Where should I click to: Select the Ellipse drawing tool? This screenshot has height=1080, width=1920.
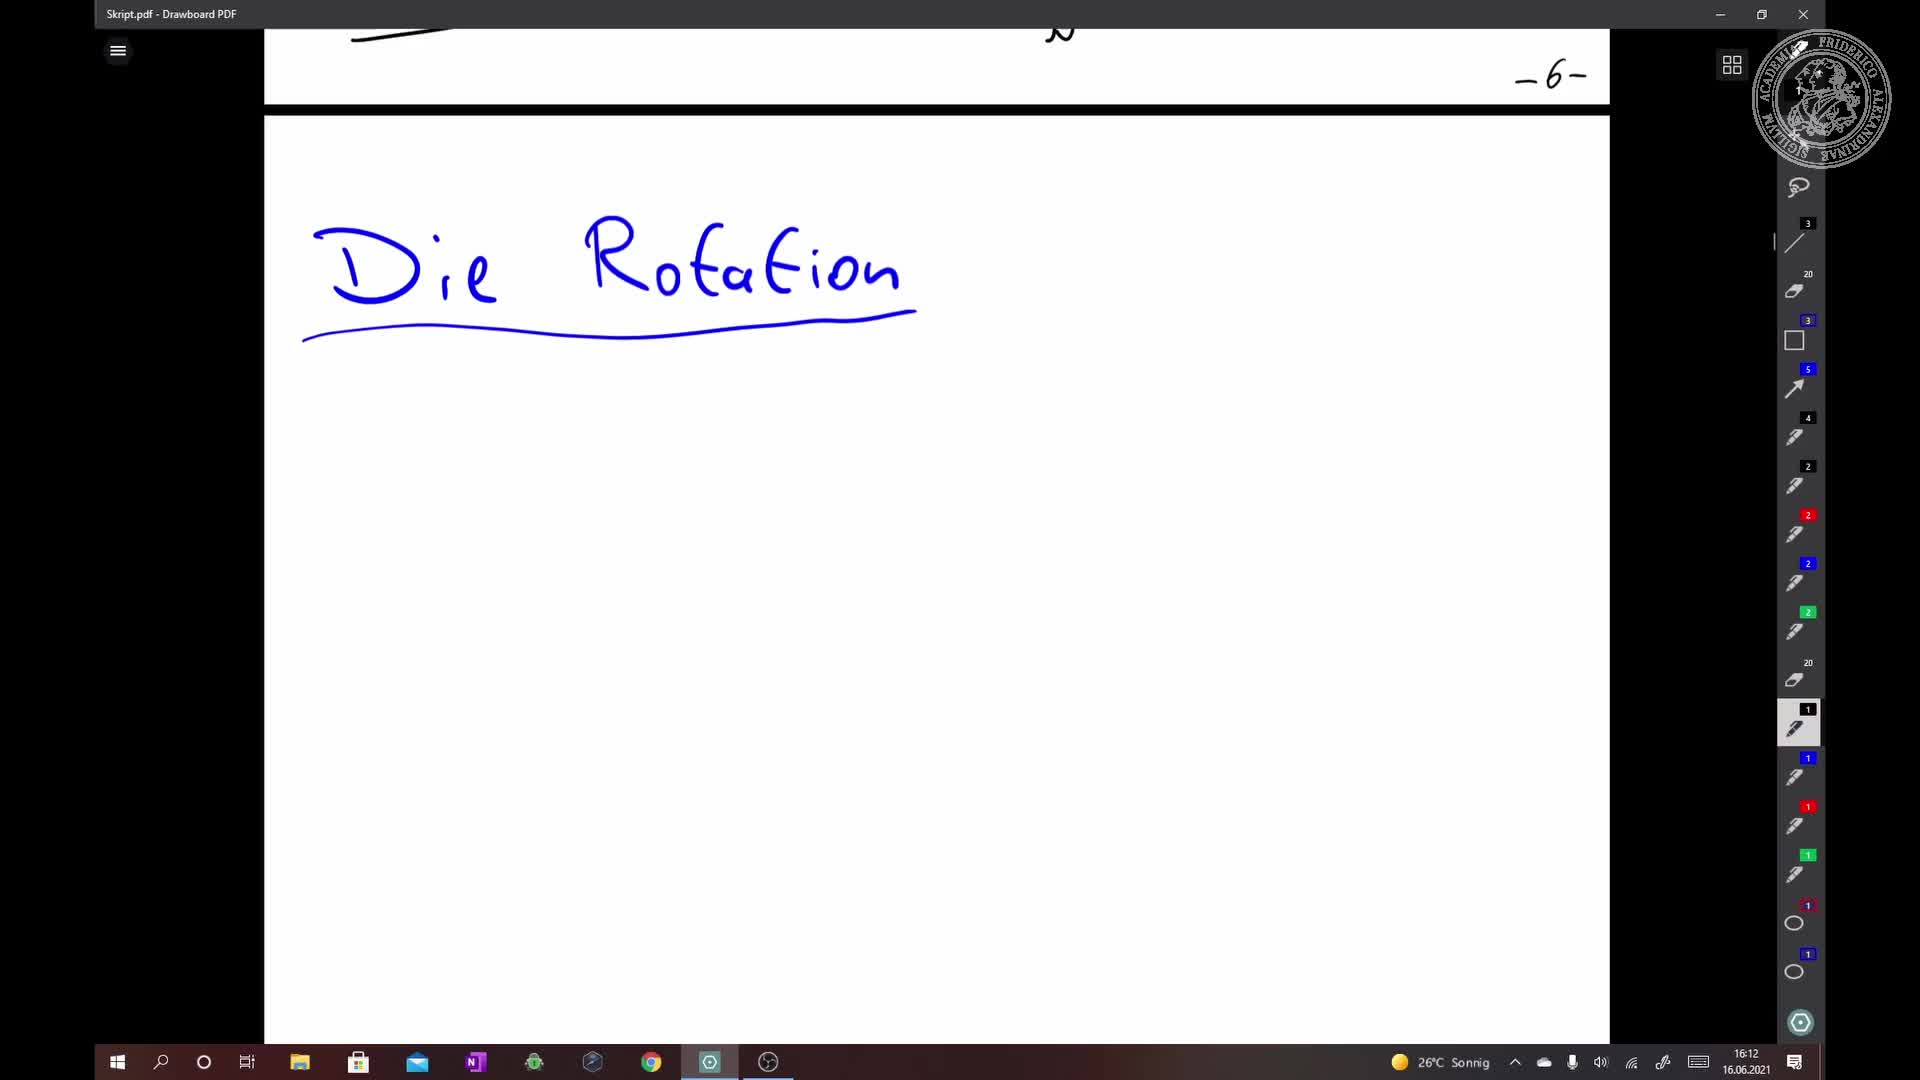[x=1795, y=924]
